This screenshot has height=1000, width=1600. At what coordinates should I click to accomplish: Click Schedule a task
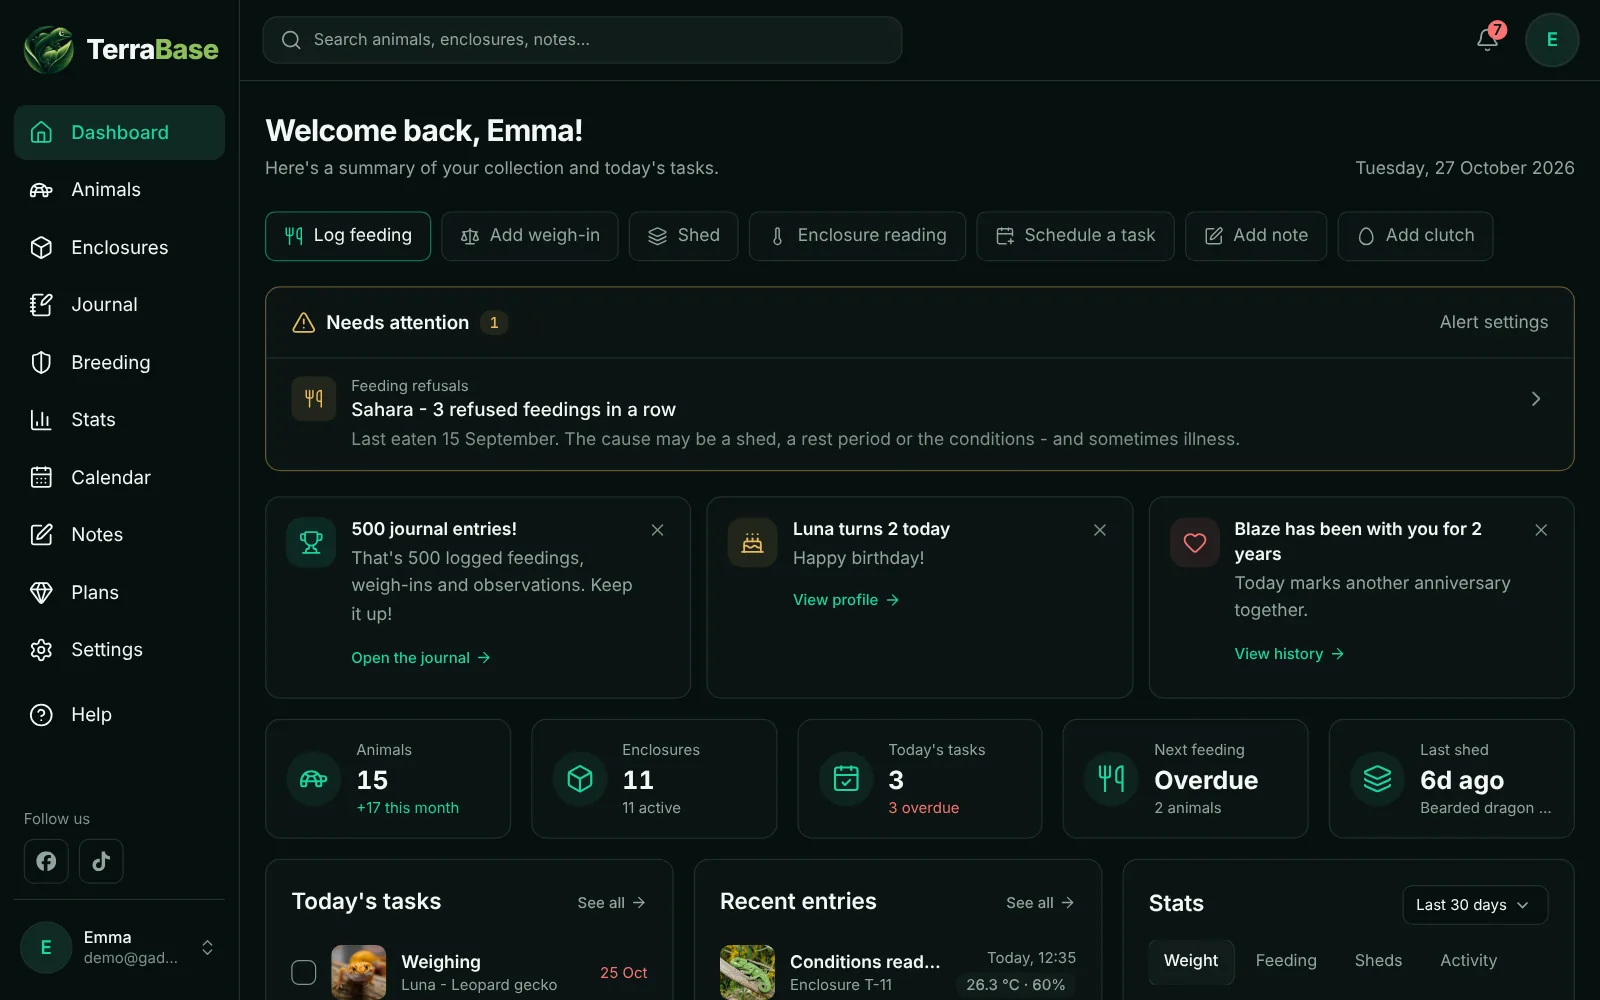[1075, 236]
